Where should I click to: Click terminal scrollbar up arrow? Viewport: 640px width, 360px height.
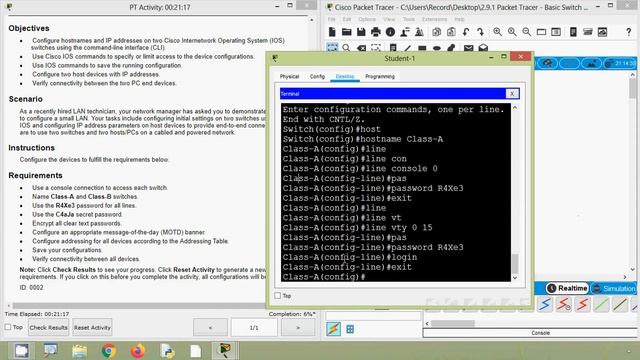(515, 108)
